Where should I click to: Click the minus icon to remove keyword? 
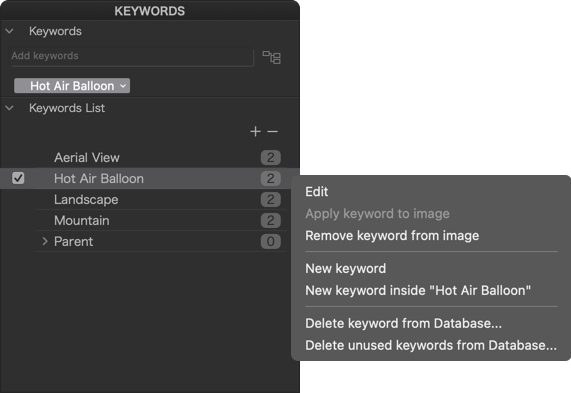click(x=272, y=131)
